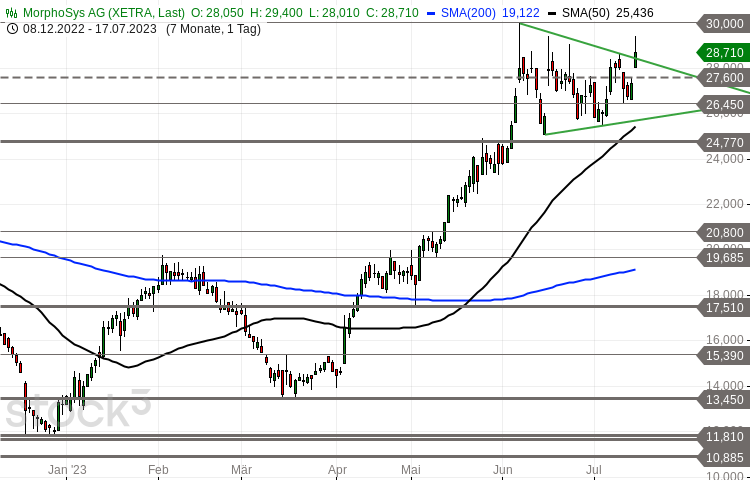Click the 27,600 dashed level tag

(724, 77)
